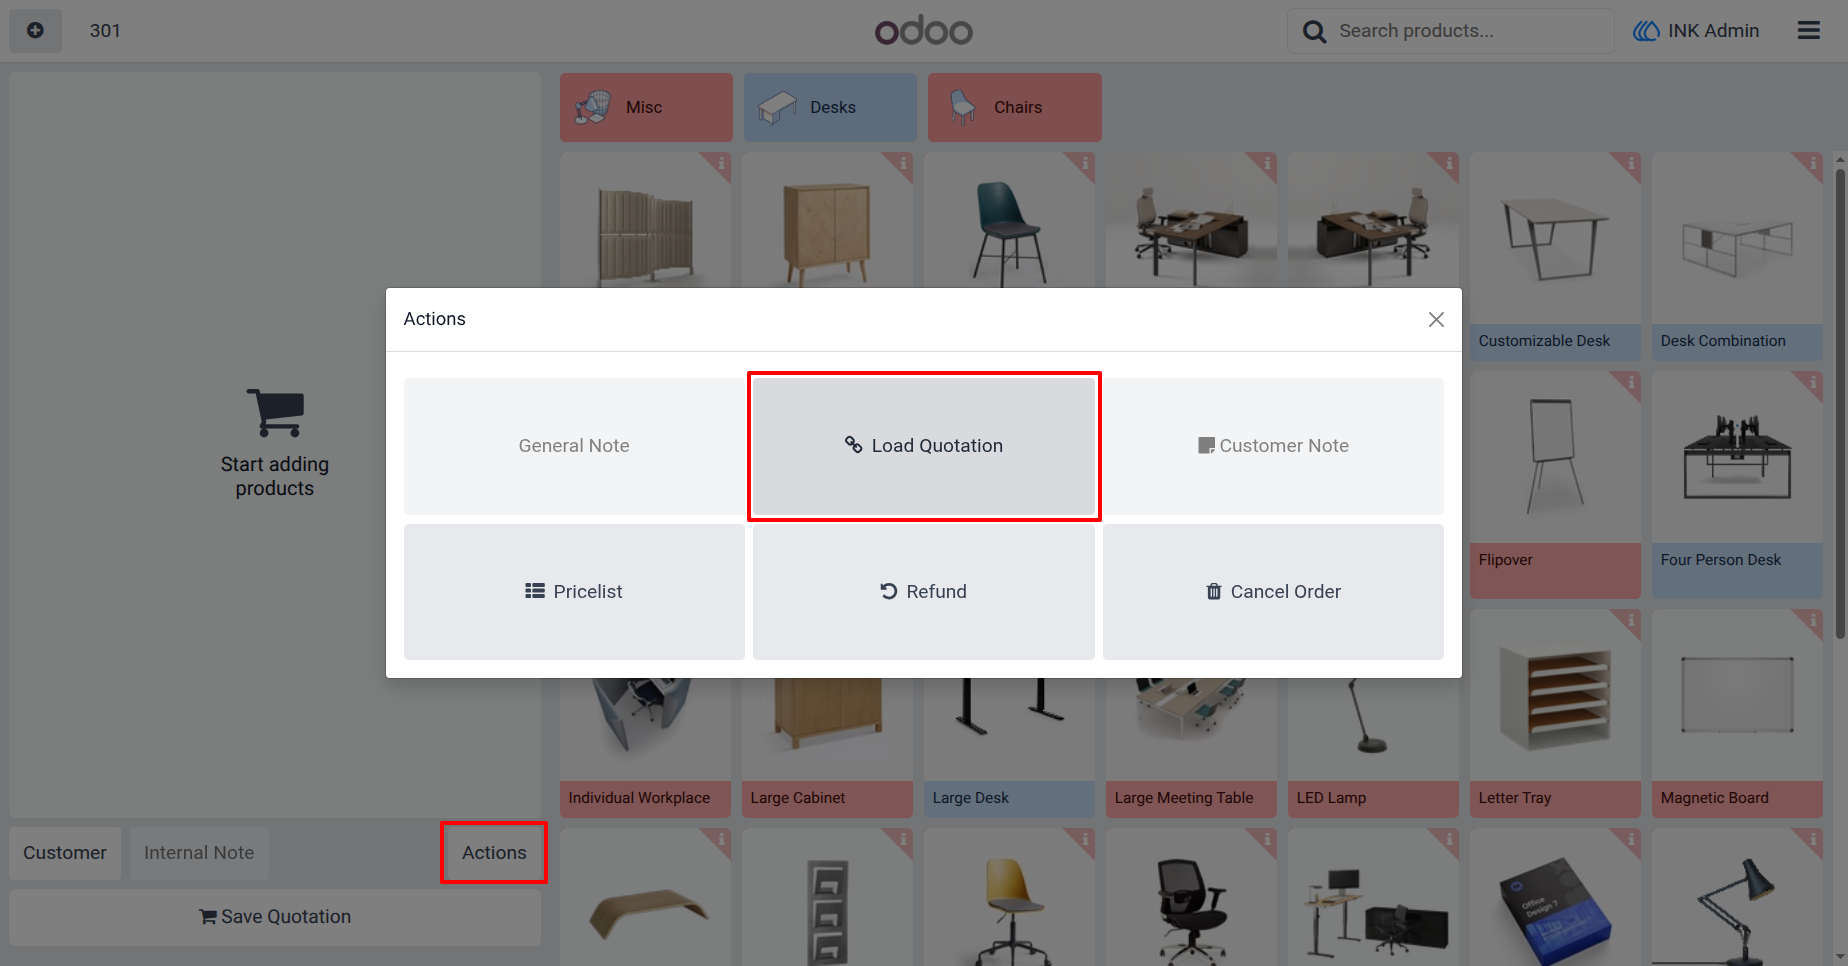The height and width of the screenshot is (966, 1848).
Task: Open info on Four Person Desk corner icon
Action: tap(1812, 382)
